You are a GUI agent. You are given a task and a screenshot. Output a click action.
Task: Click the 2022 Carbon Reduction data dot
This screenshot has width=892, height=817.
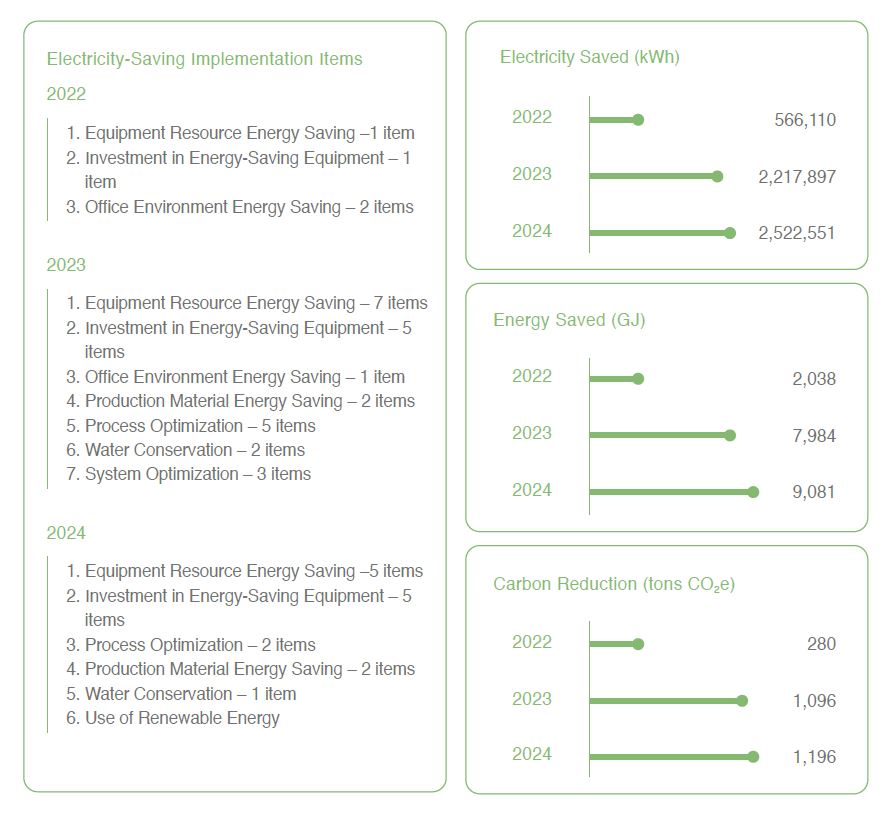pos(638,644)
